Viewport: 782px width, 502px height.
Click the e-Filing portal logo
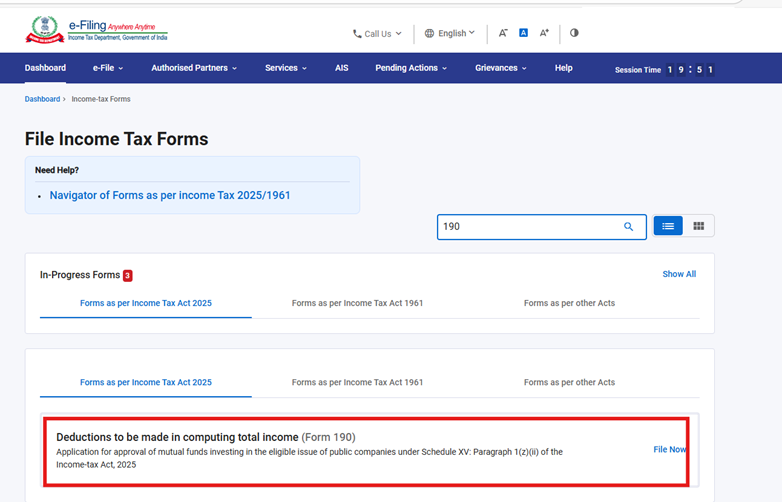click(x=97, y=32)
